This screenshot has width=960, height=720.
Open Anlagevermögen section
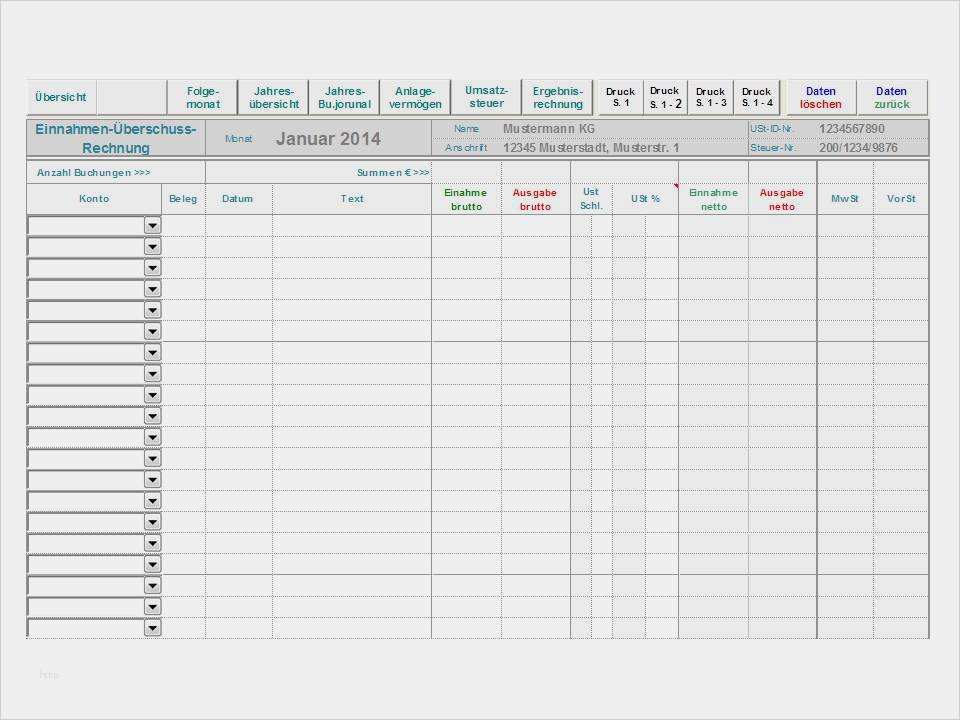415,98
